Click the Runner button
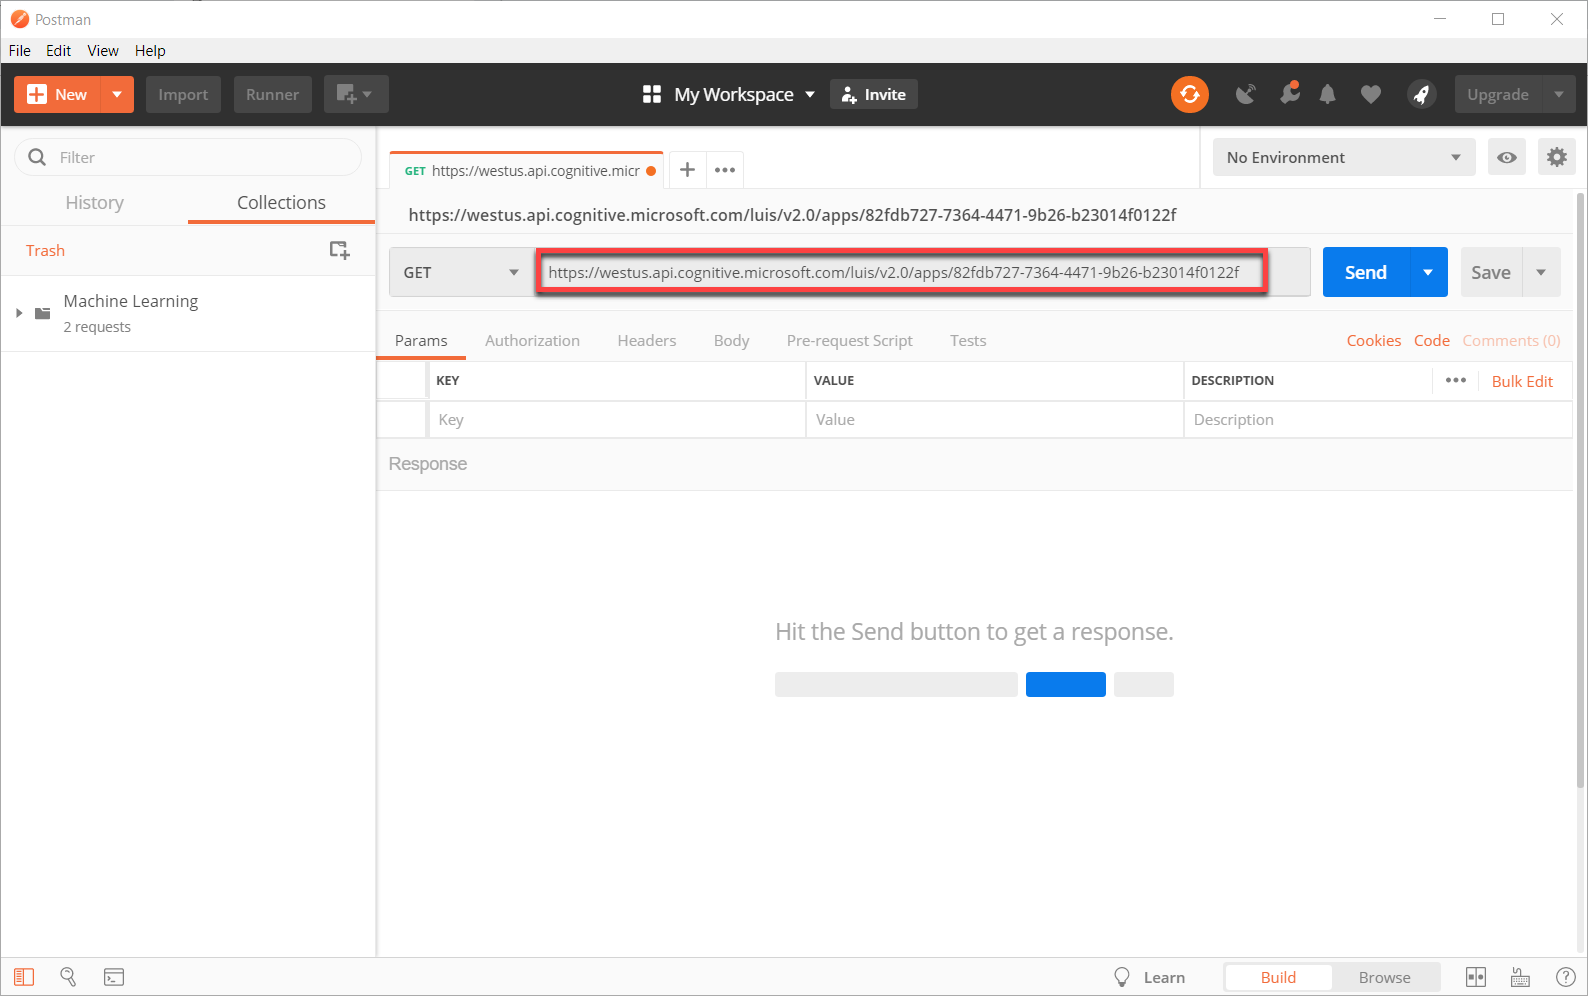 point(272,94)
